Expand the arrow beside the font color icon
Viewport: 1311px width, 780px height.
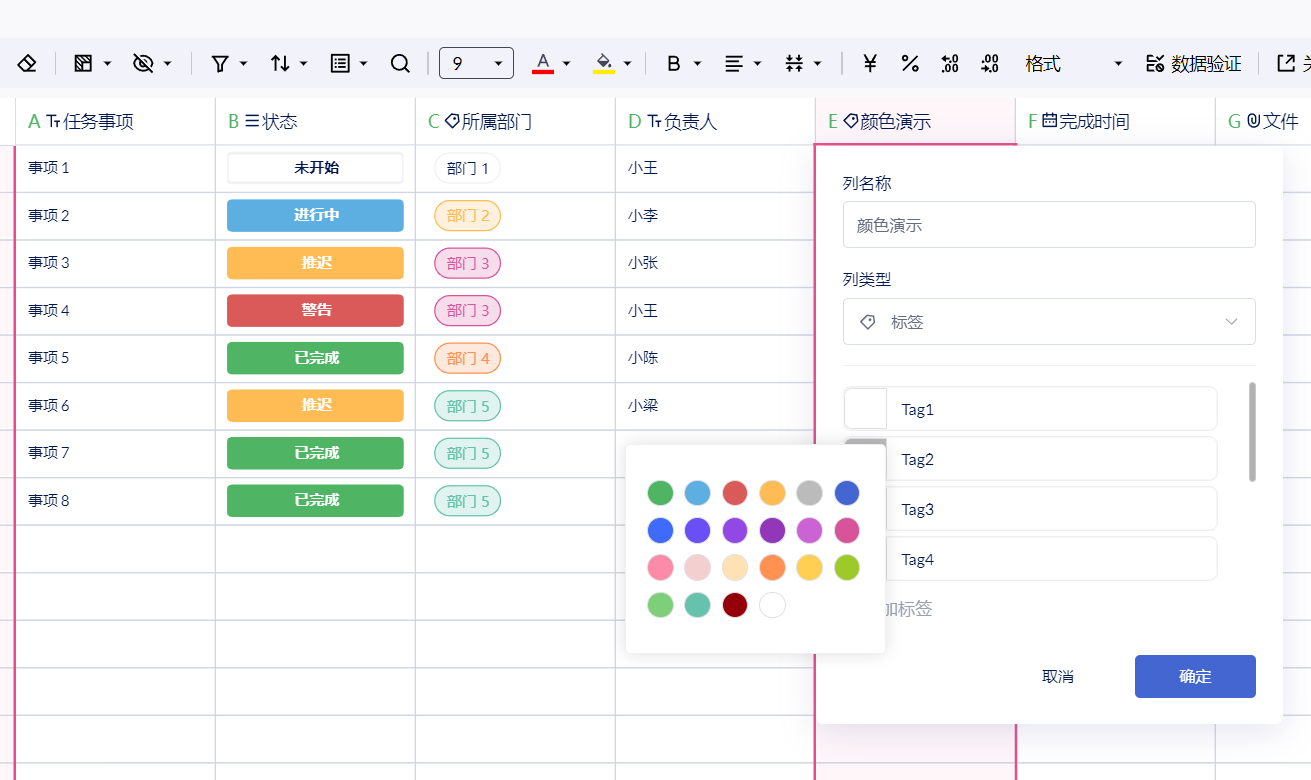(x=567, y=63)
